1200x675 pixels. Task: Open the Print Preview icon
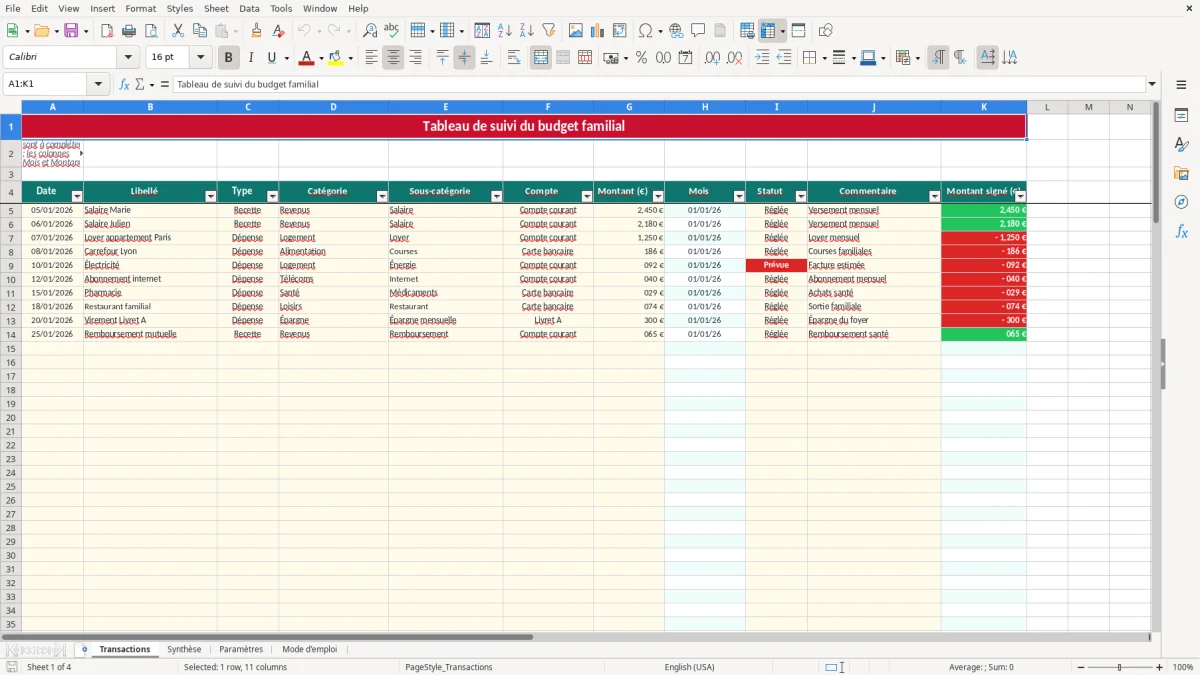pyautogui.click(x=151, y=31)
